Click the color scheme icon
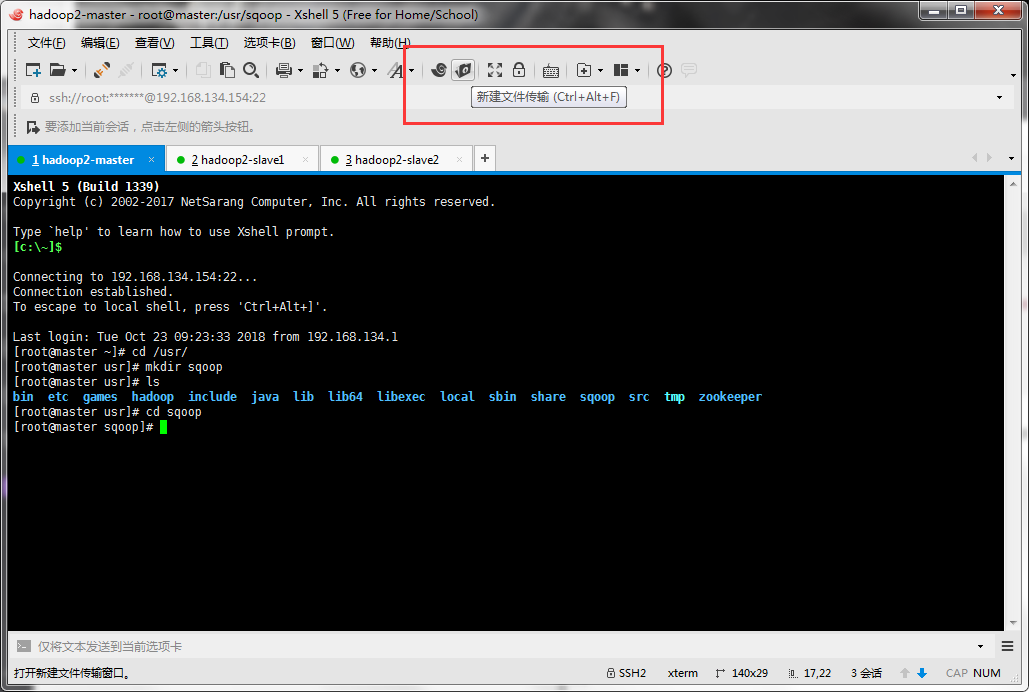The height and width of the screenshot is (692, 1029). point(320,70)
